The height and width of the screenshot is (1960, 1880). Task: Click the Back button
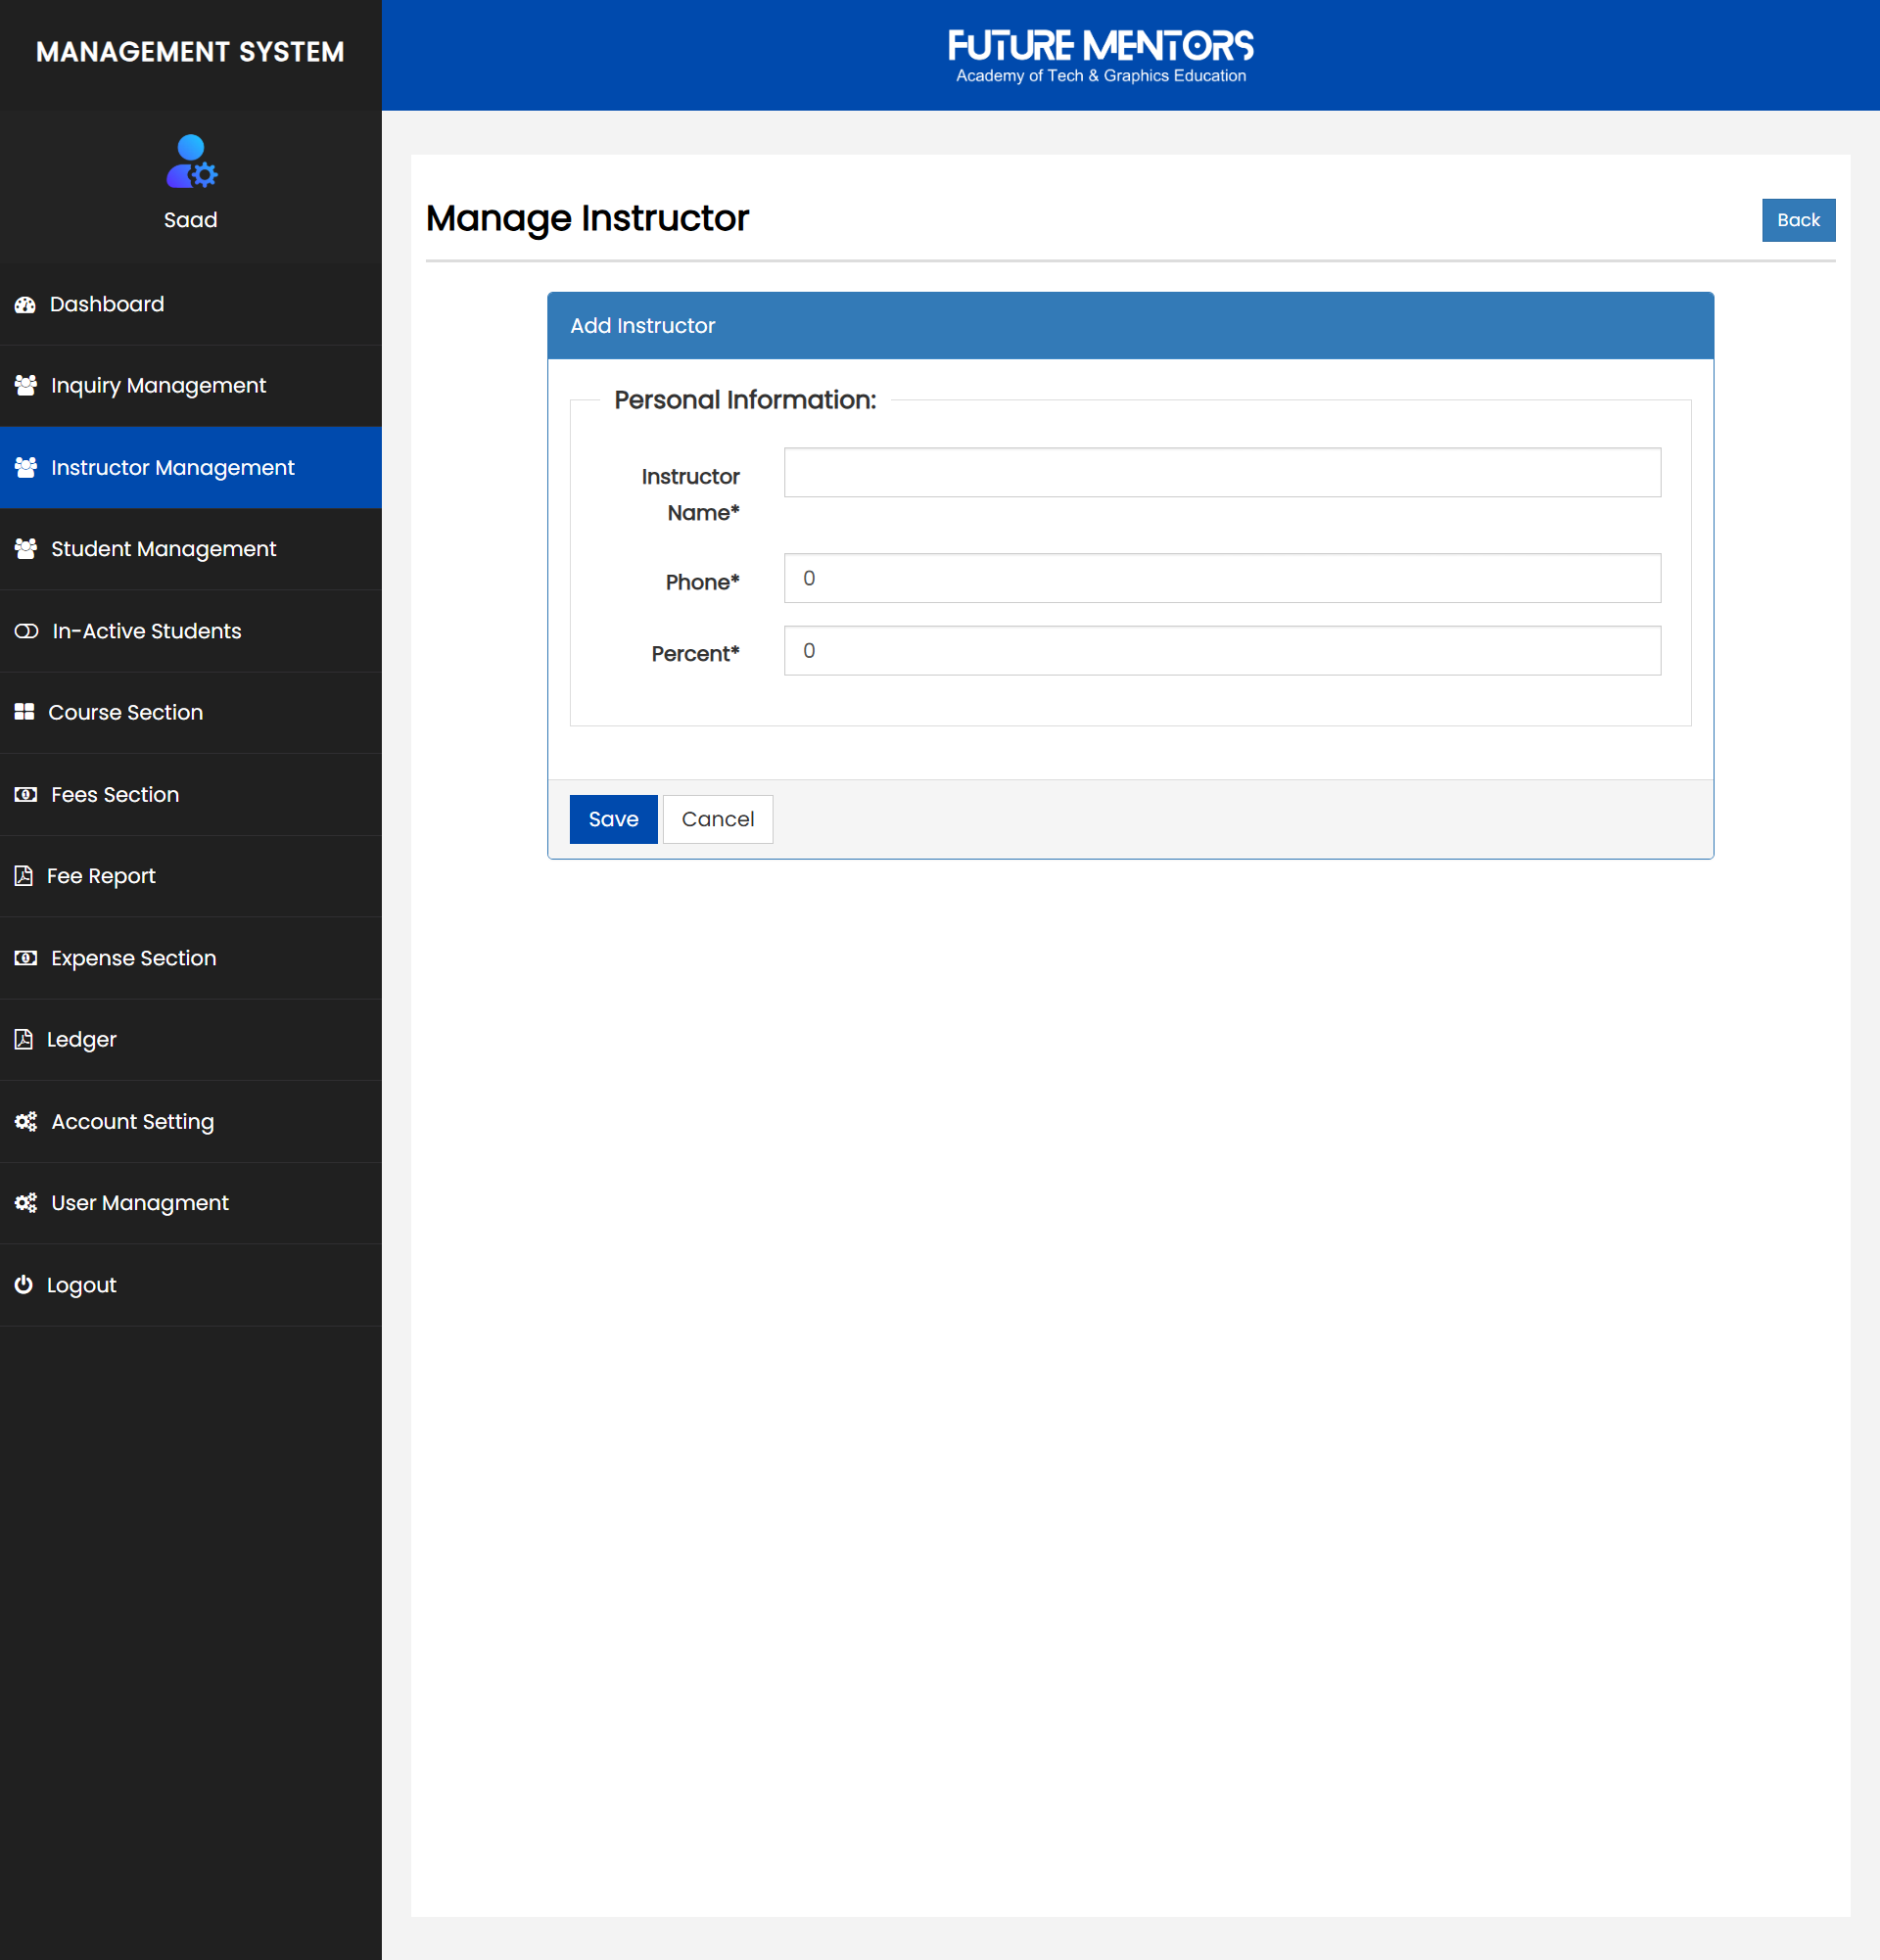click(x=1797, y=220)
